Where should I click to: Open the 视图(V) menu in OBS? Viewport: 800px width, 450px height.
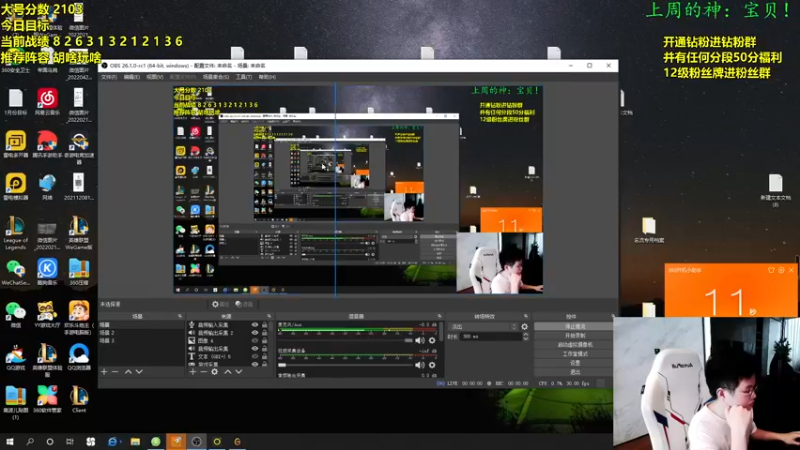pos(155,77)
